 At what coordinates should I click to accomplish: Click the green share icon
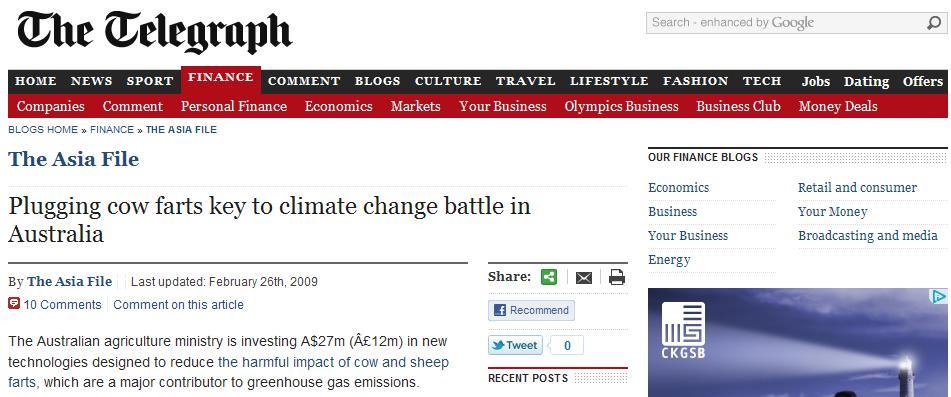(549, 277)
